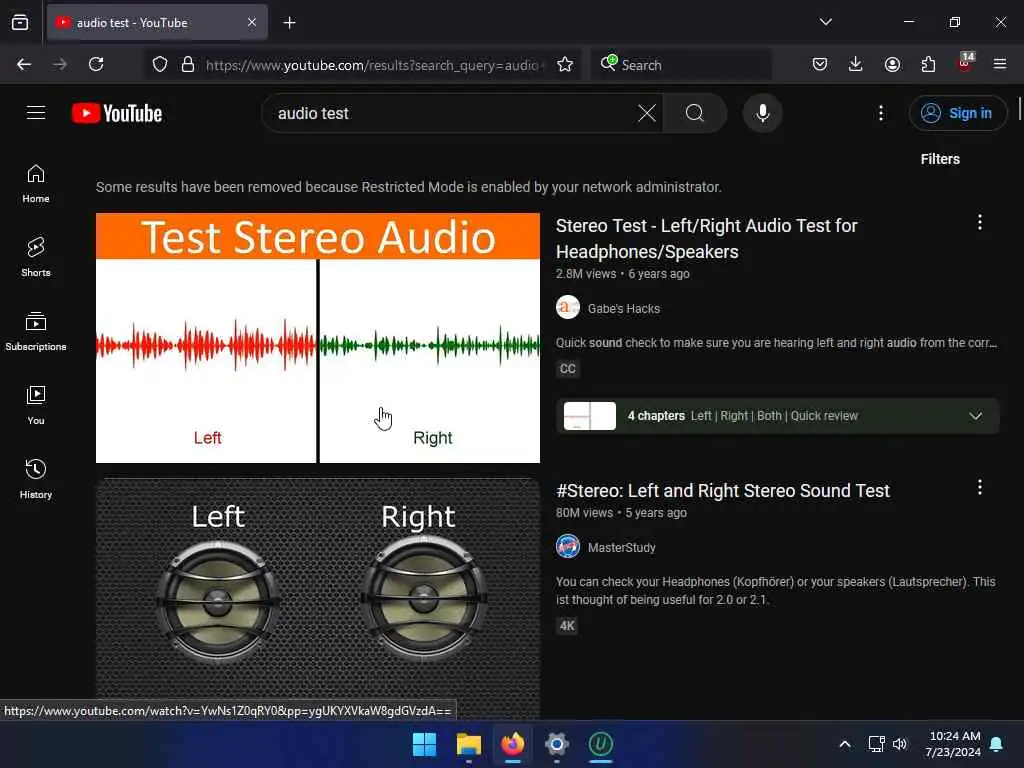Screen dimensions: 1024x768
Task: Open the Pocket save icon
Action: [820, 64]
